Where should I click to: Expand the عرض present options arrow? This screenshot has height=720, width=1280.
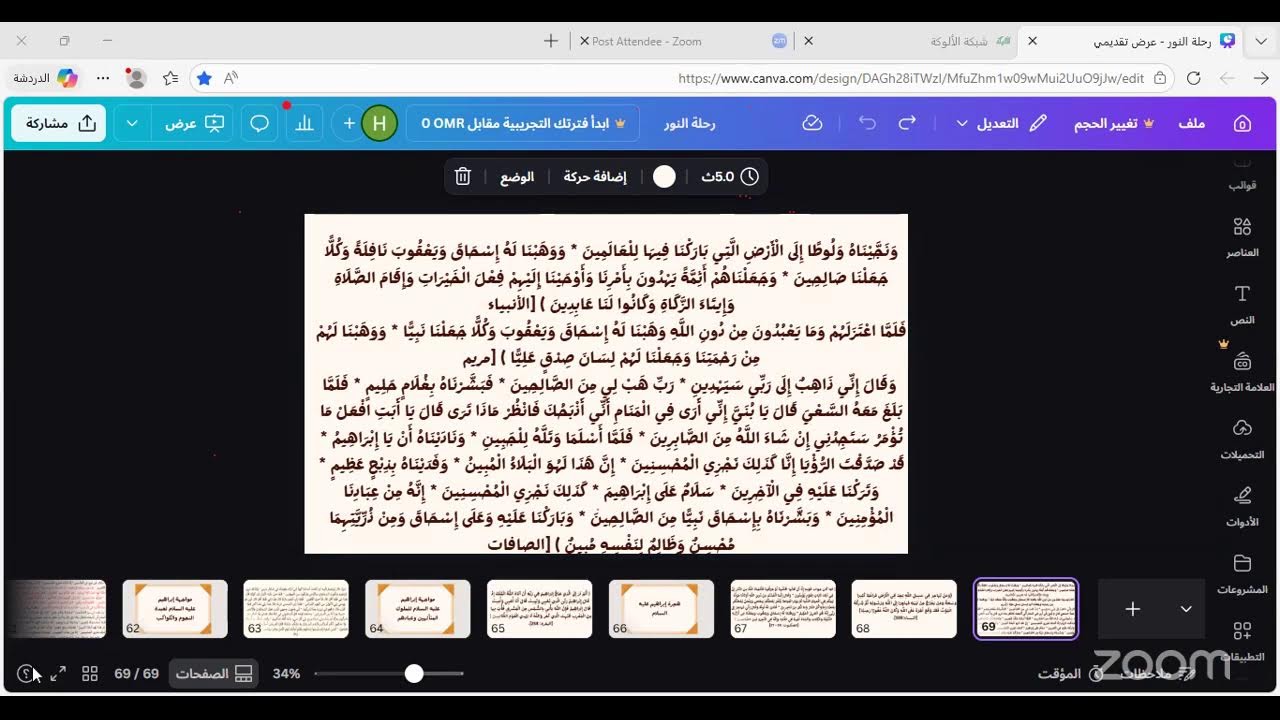pyautogui.click(x=132, y=123)
